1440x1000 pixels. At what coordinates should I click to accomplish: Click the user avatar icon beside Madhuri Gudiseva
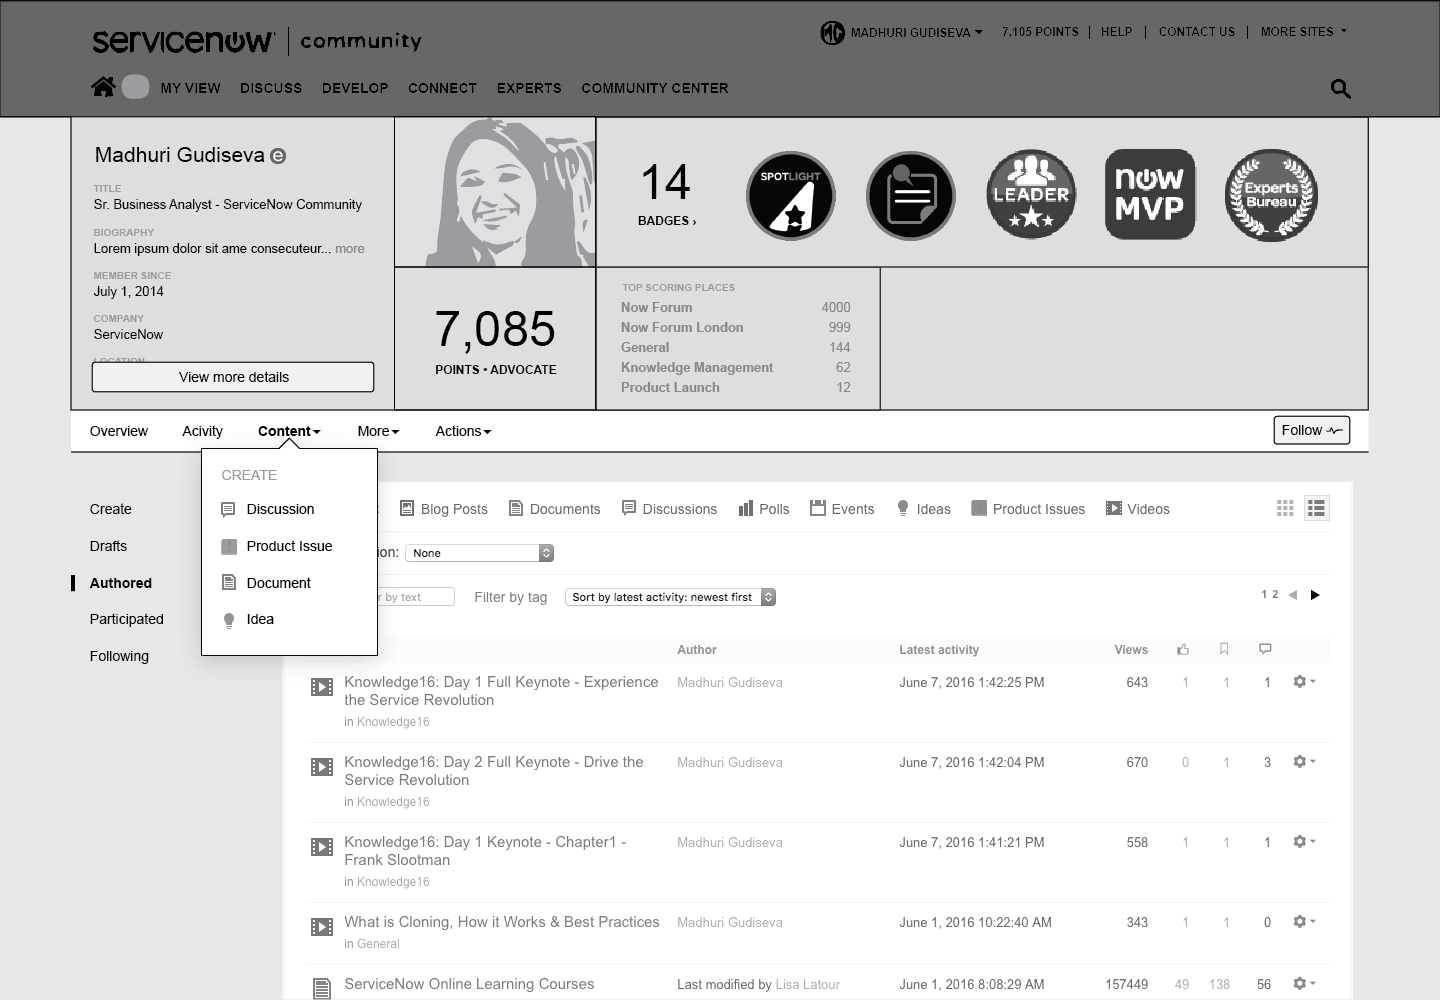[x=833, y=33]
